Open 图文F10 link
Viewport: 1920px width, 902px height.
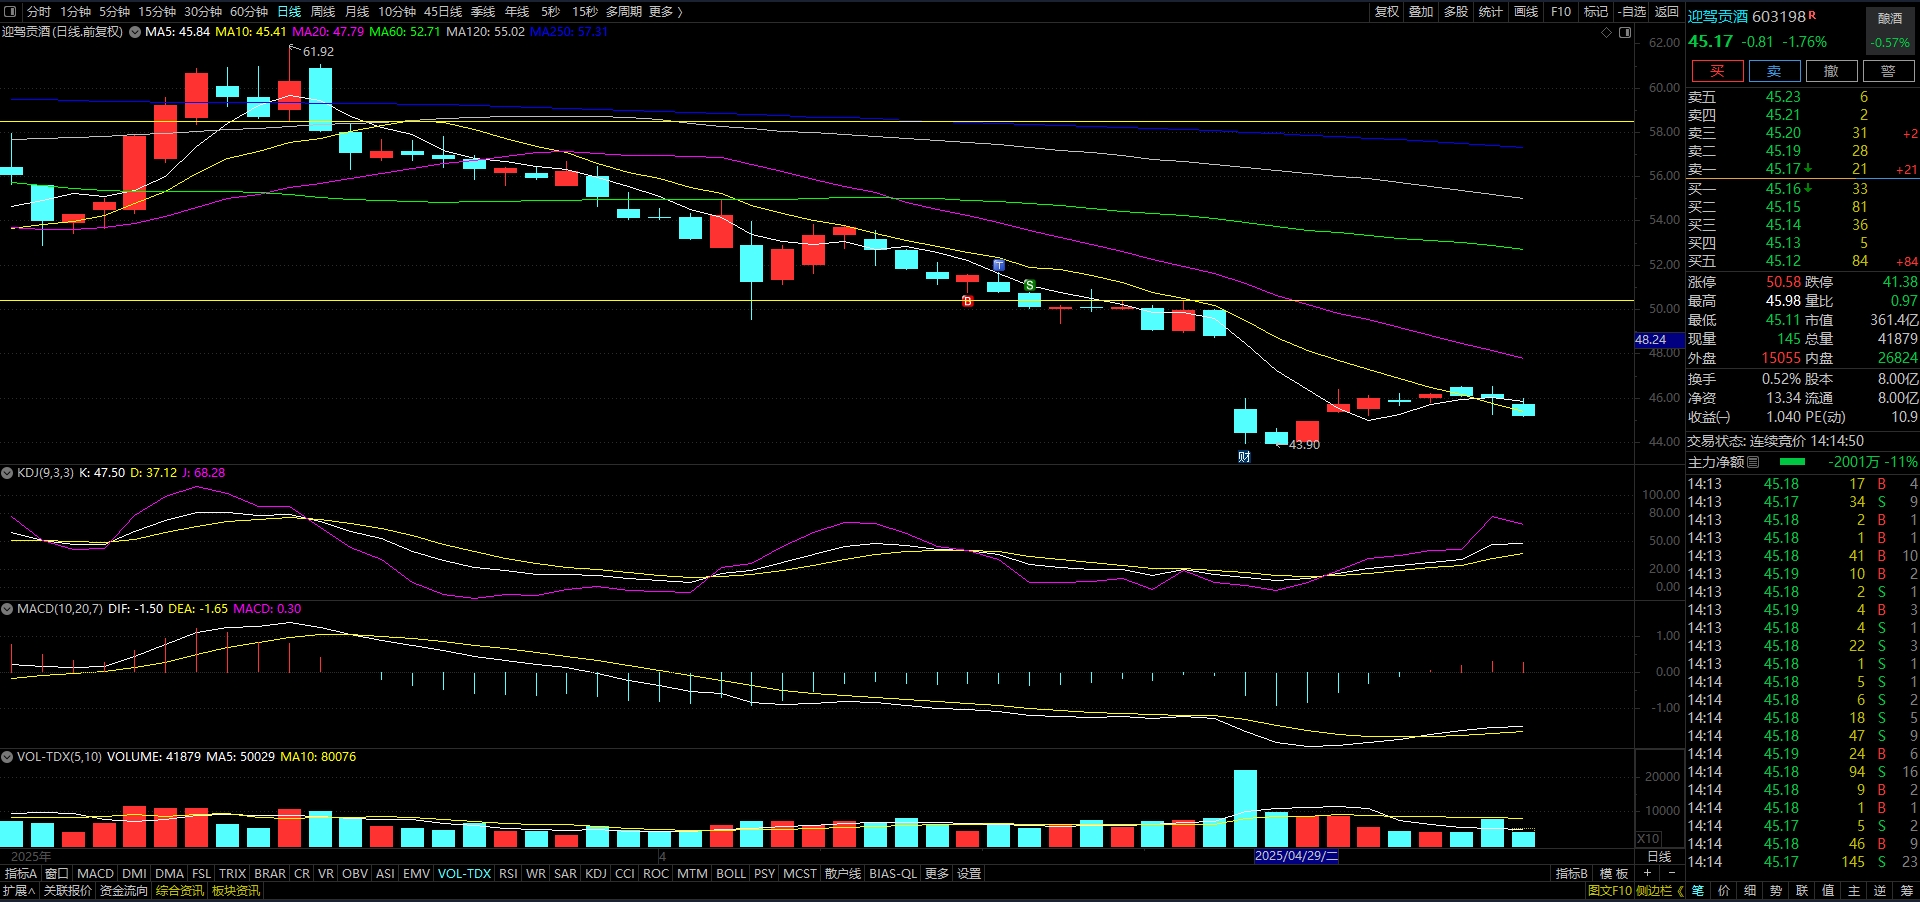tap(1609, 890)
